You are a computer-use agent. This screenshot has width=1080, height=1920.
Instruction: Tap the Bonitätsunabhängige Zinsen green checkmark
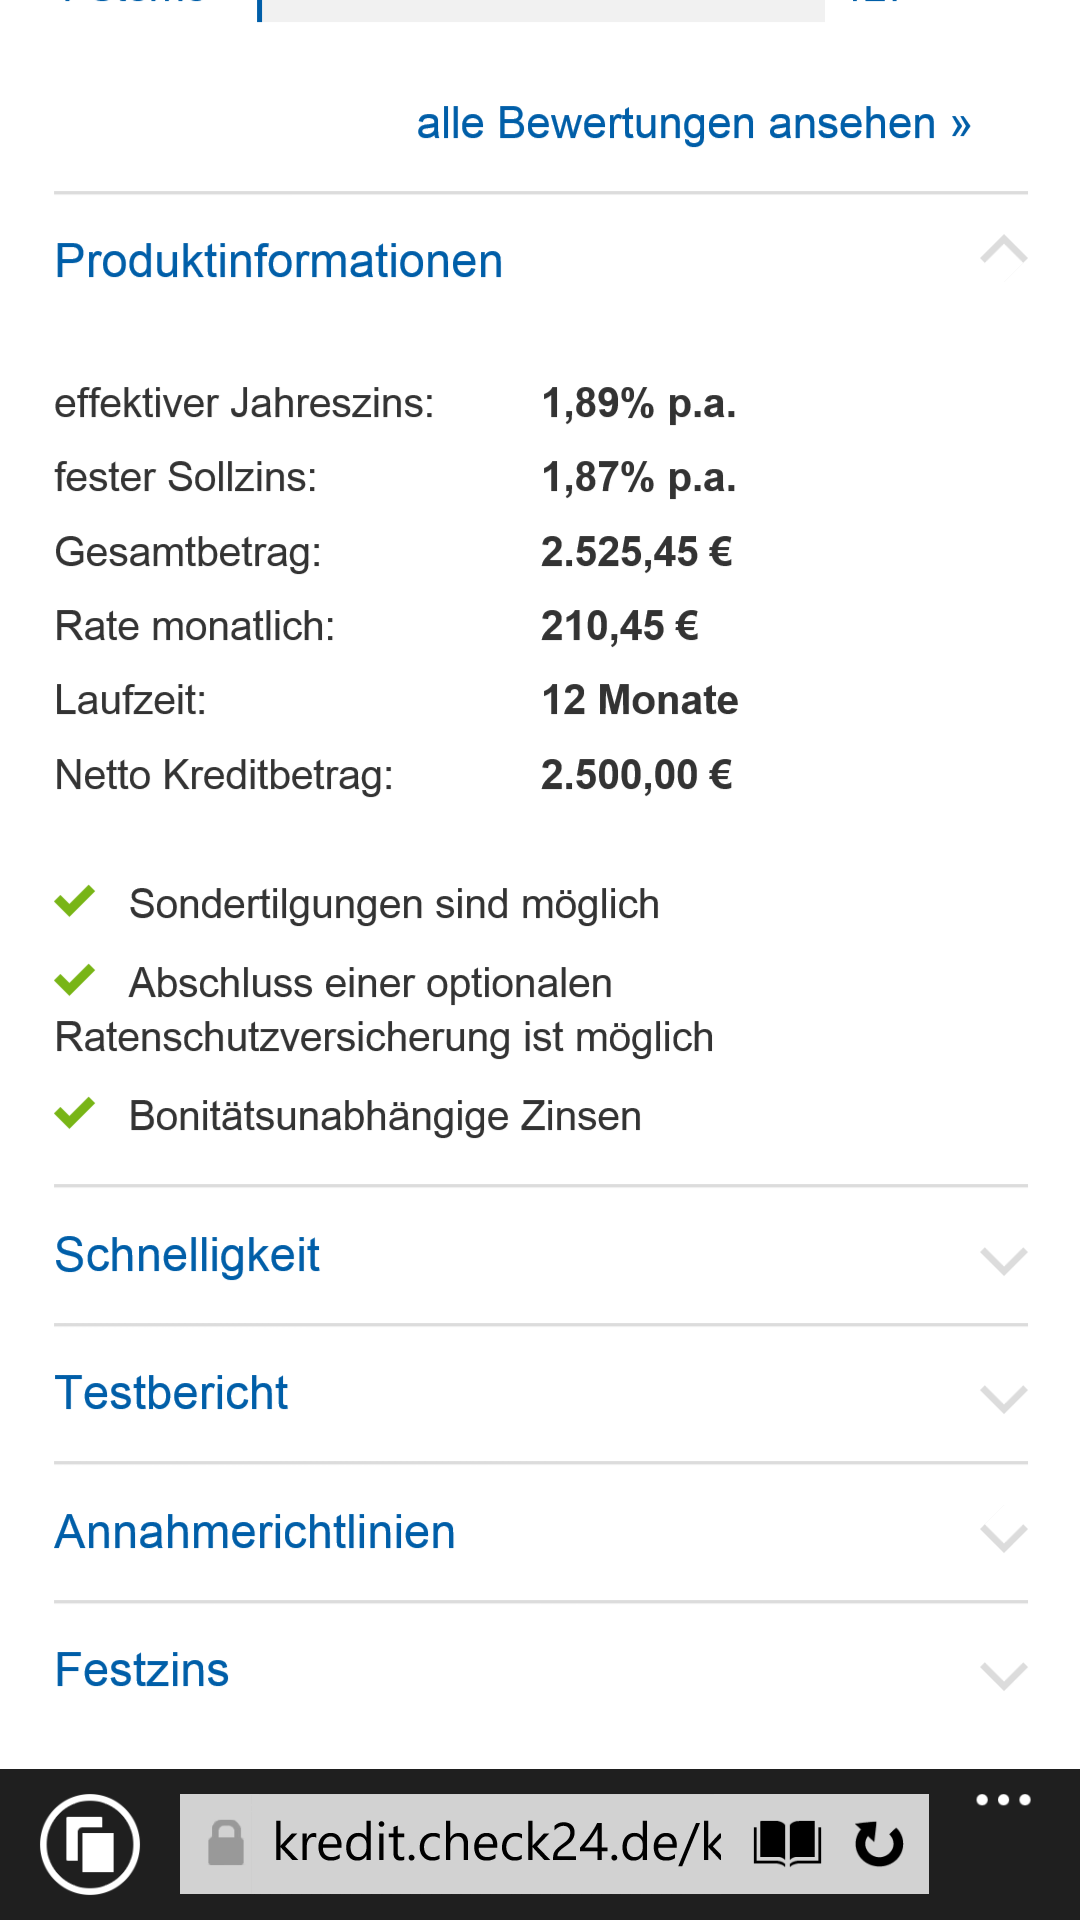(75, 1113)
